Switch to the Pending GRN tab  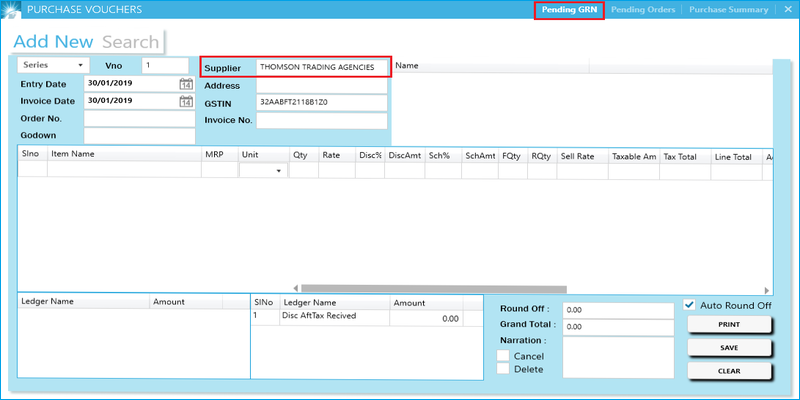(569, 10)
